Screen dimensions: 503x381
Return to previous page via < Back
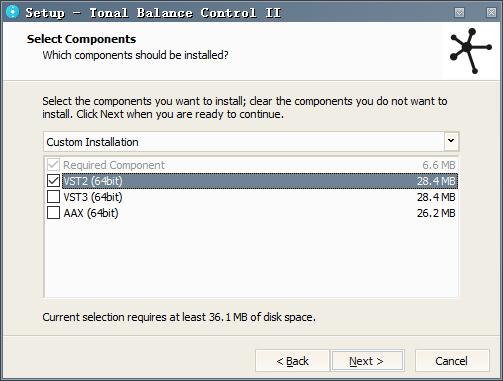click(292, 361)
